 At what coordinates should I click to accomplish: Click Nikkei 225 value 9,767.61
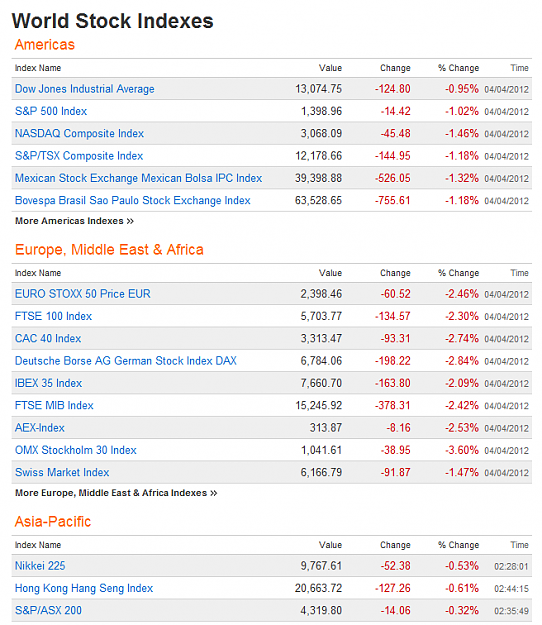[x=321, y=566]
